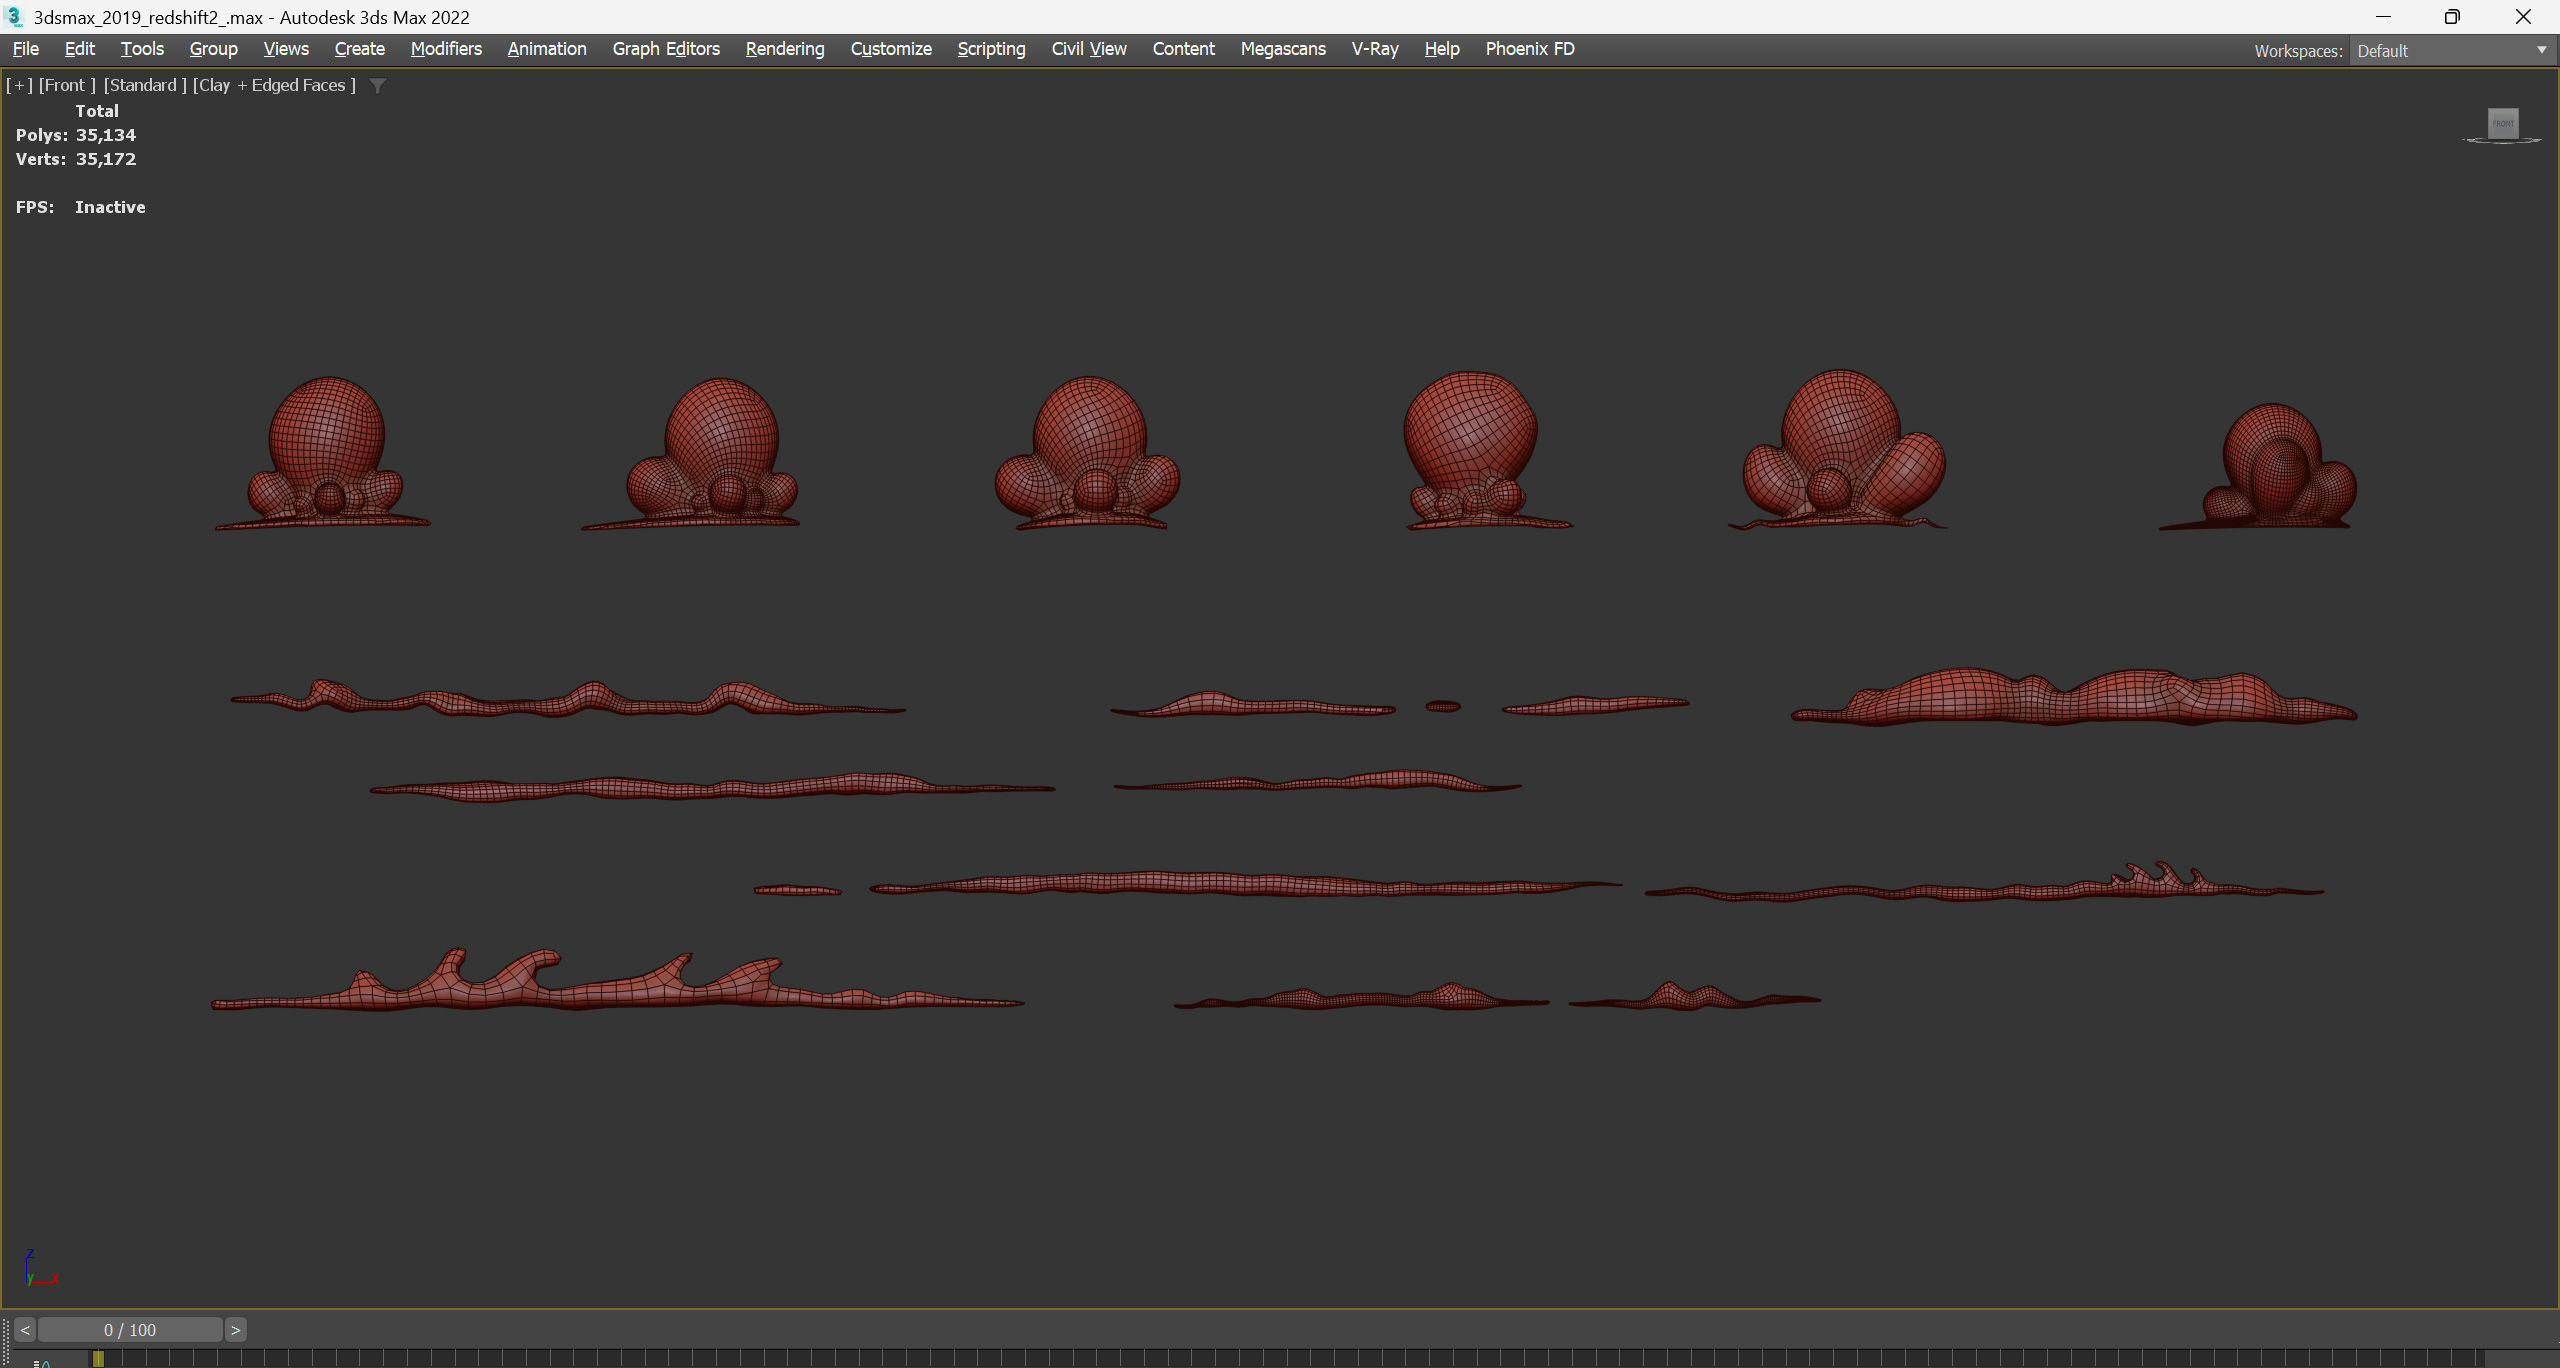Open the Clay + Edged Faces per-view menu
Screen dimensions: 2560x1368
[275, 86]
